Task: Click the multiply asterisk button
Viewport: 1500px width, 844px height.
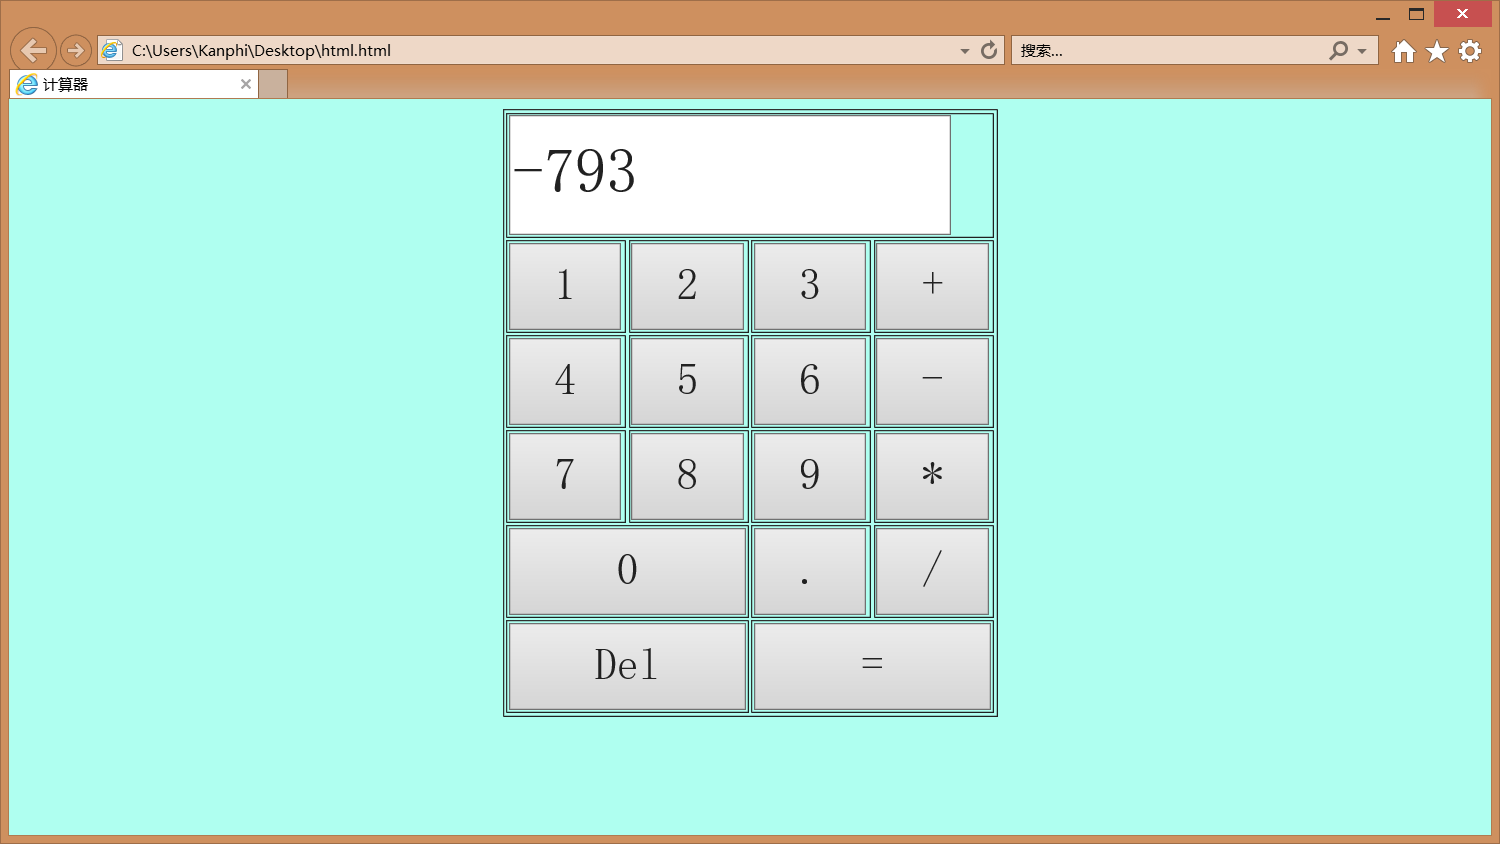Action: click(933, 476)
